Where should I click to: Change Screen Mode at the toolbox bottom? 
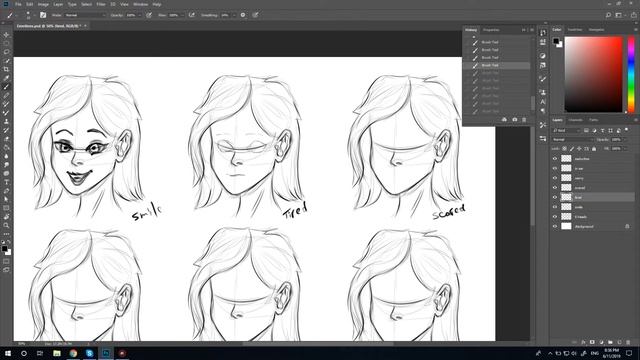coord(6,270)
